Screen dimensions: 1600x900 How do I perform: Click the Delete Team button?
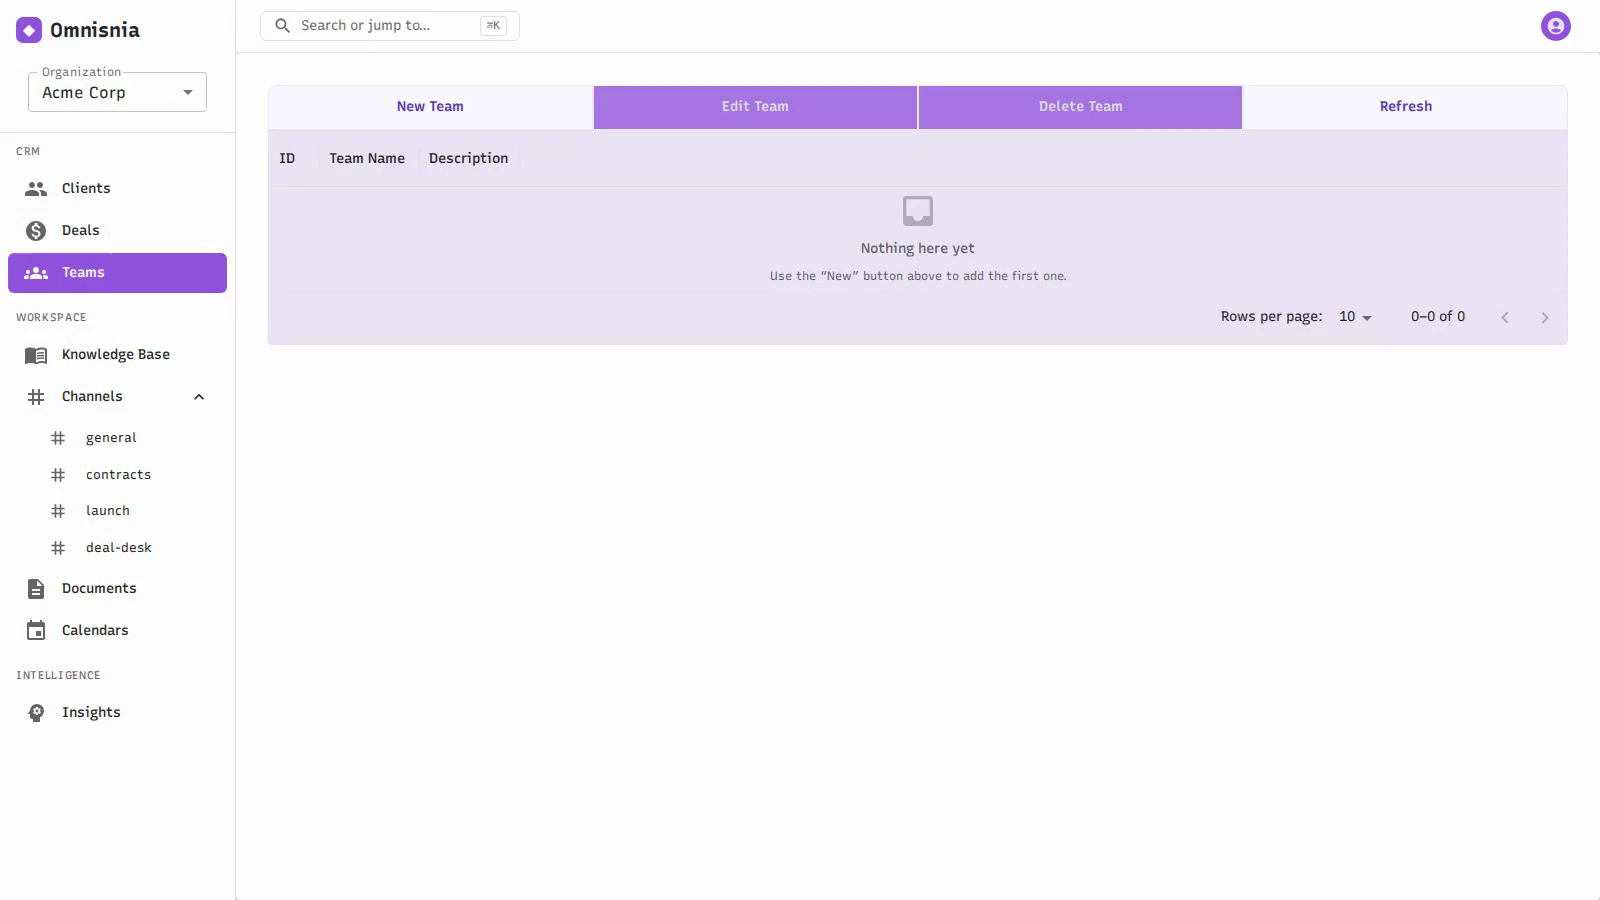click(x=1080, y=107)
